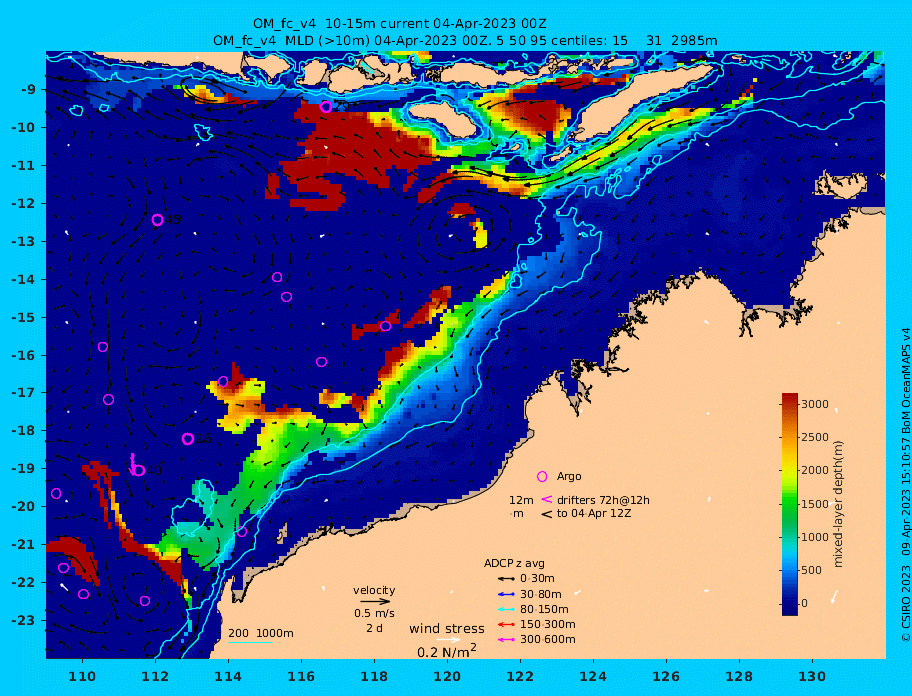The height and width of the screenshot is (696, 912).
Task: Click the Argo float marker labeled 26
Action: click(x=188, y=438)
